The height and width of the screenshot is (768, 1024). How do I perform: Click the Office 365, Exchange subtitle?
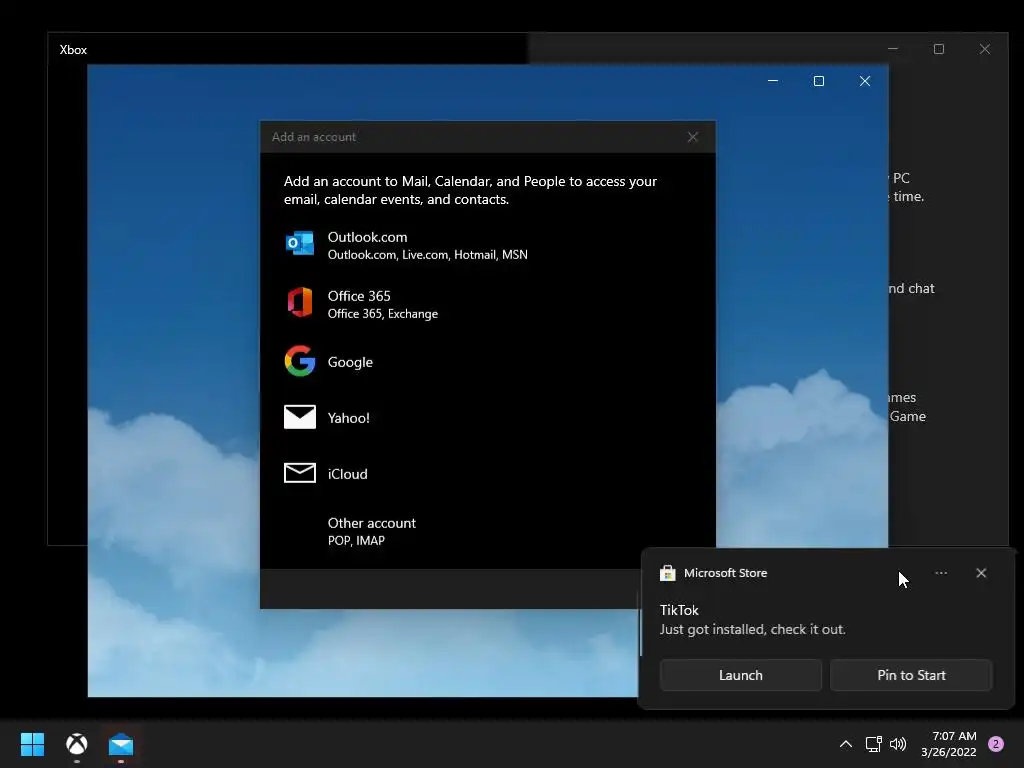(383, 314)
